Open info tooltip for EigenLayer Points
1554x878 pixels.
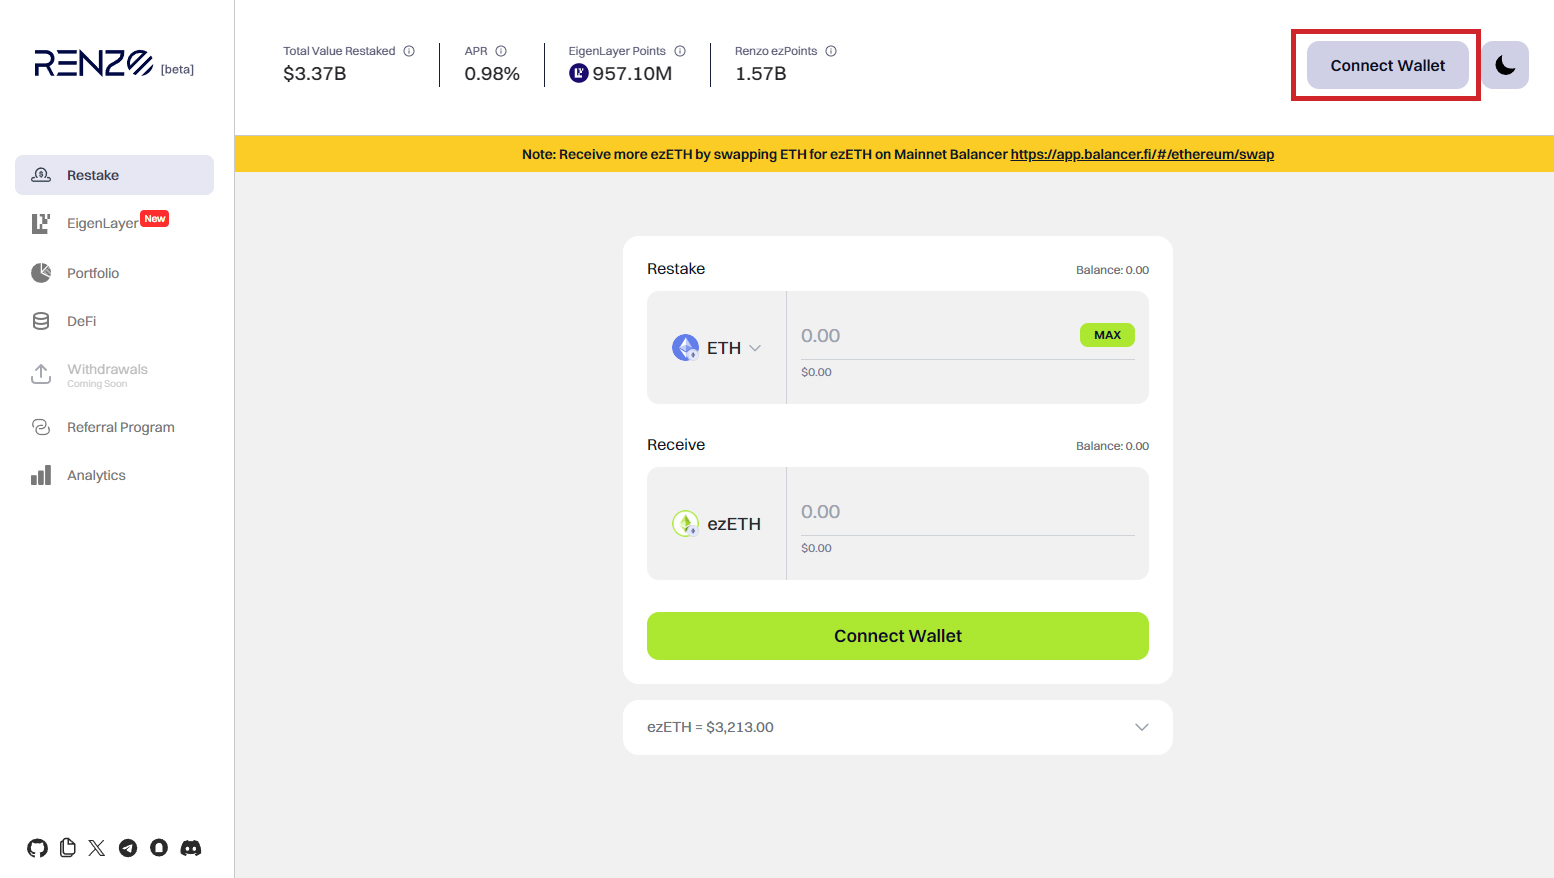(x=680, y=51)
